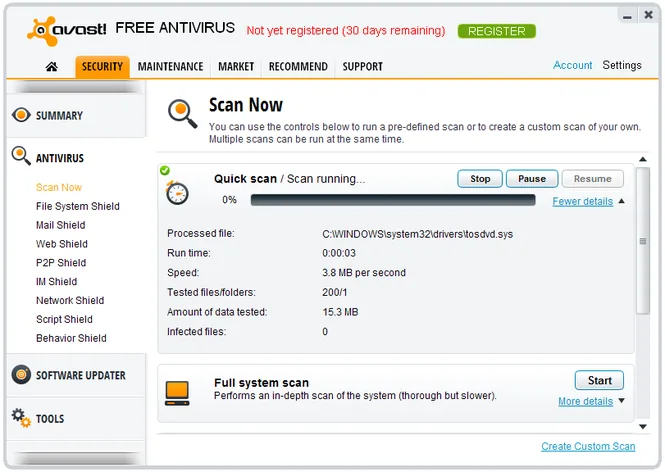Click the Quick scan progress bar
This screenshot has height=472, width=665.
pyautogui.click(x=393, y=200)
